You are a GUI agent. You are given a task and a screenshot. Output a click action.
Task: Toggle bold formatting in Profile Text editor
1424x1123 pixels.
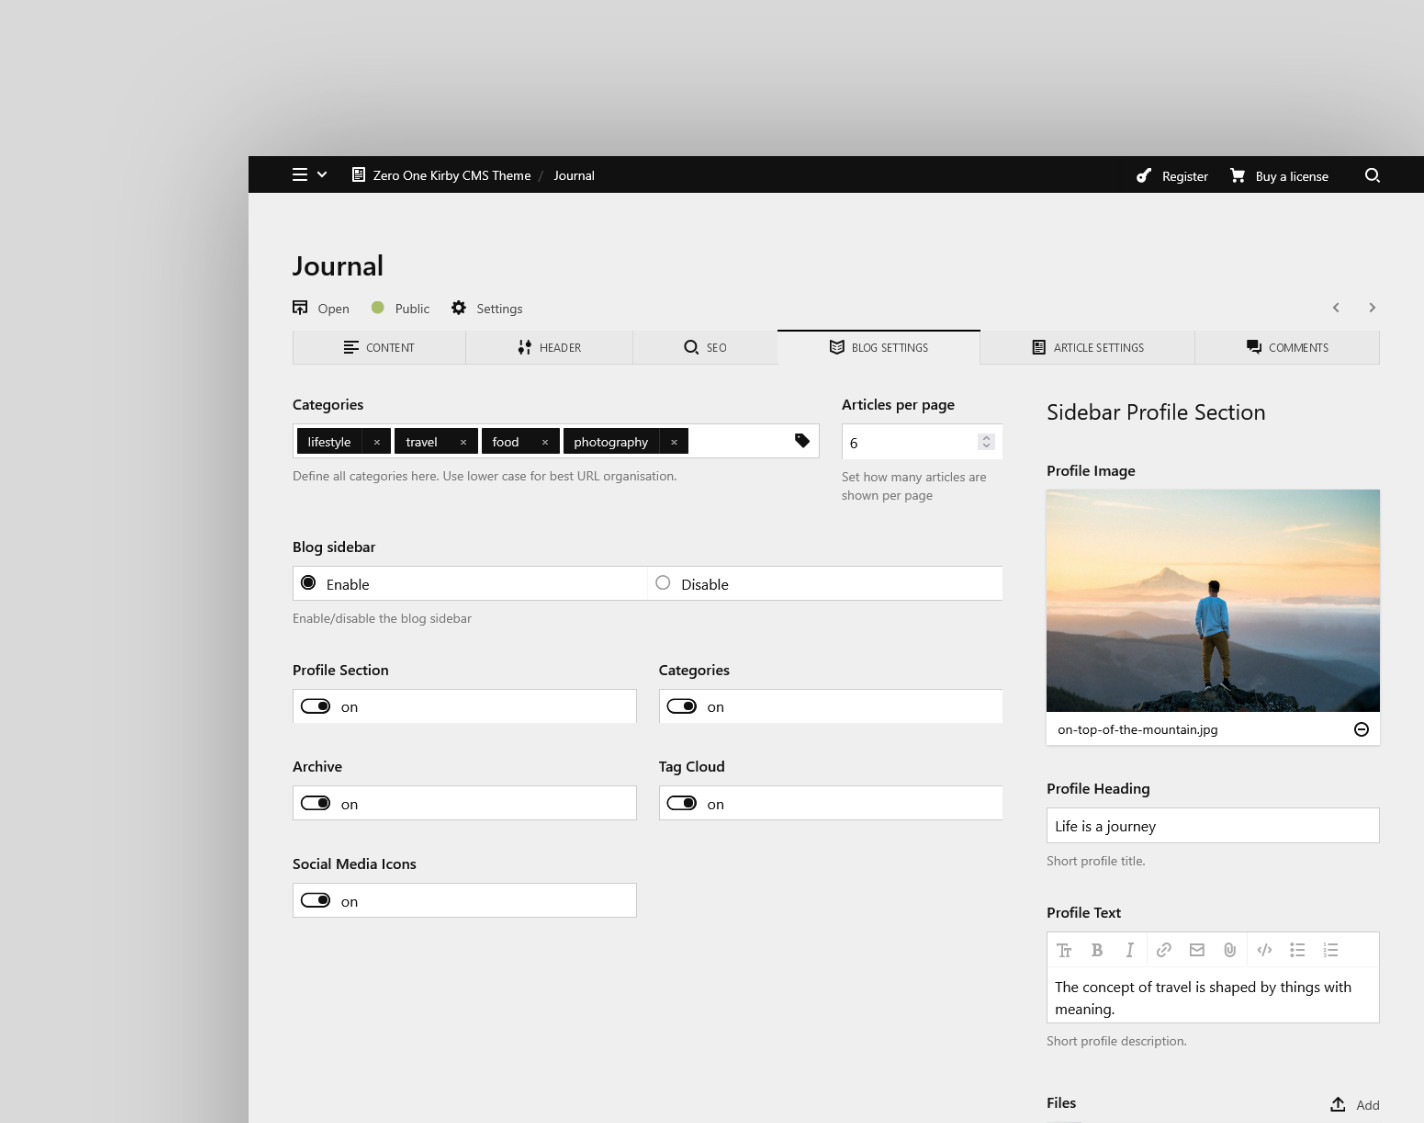(1097, 949)
